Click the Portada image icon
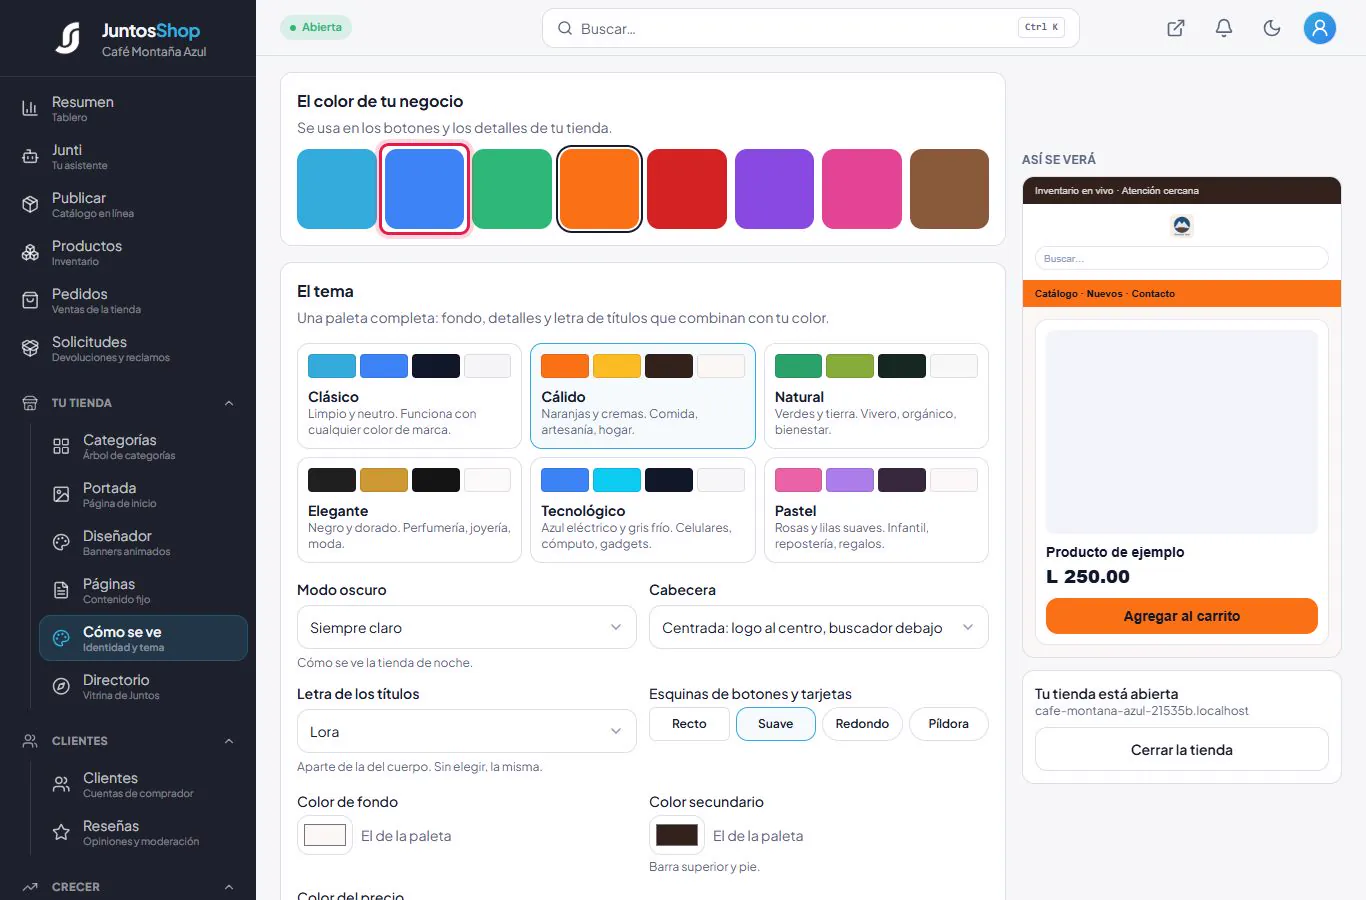This screenshot has height=900, width=1366. coord(61,494)
